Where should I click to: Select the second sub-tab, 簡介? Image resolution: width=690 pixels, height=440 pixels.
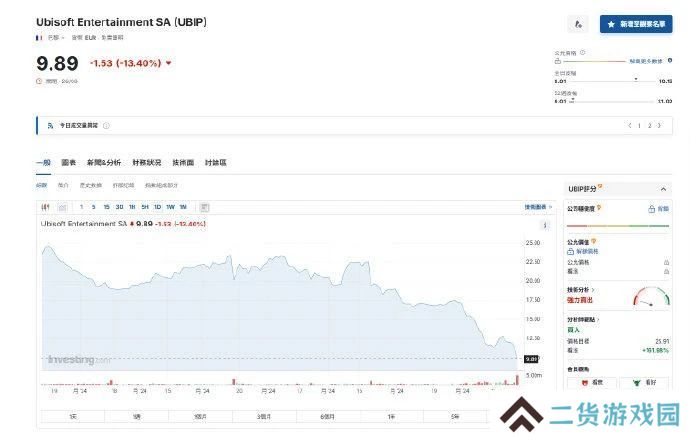point(63,186)
